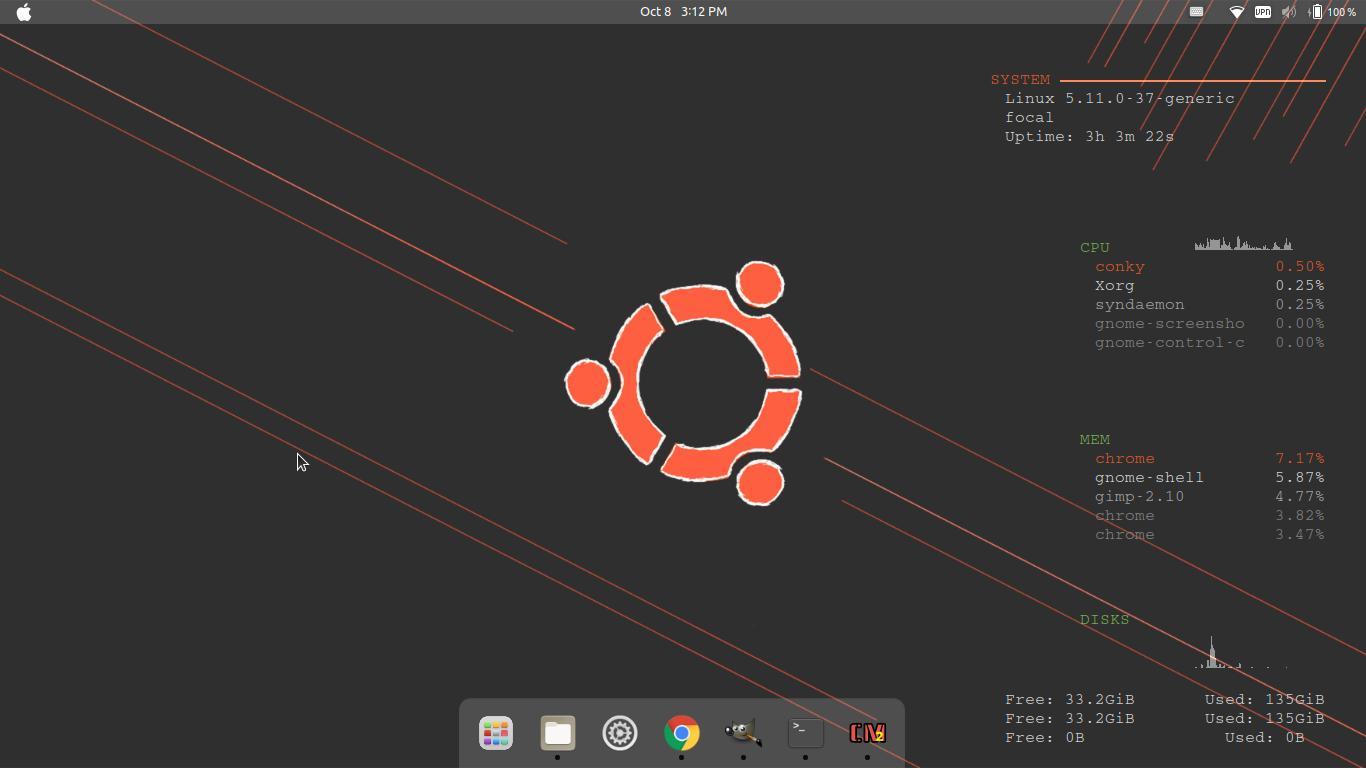The width and height of the screenshot is (1366, 768).
Task: Open the Terminal from the dock
Action: click(x=806, y=733)
